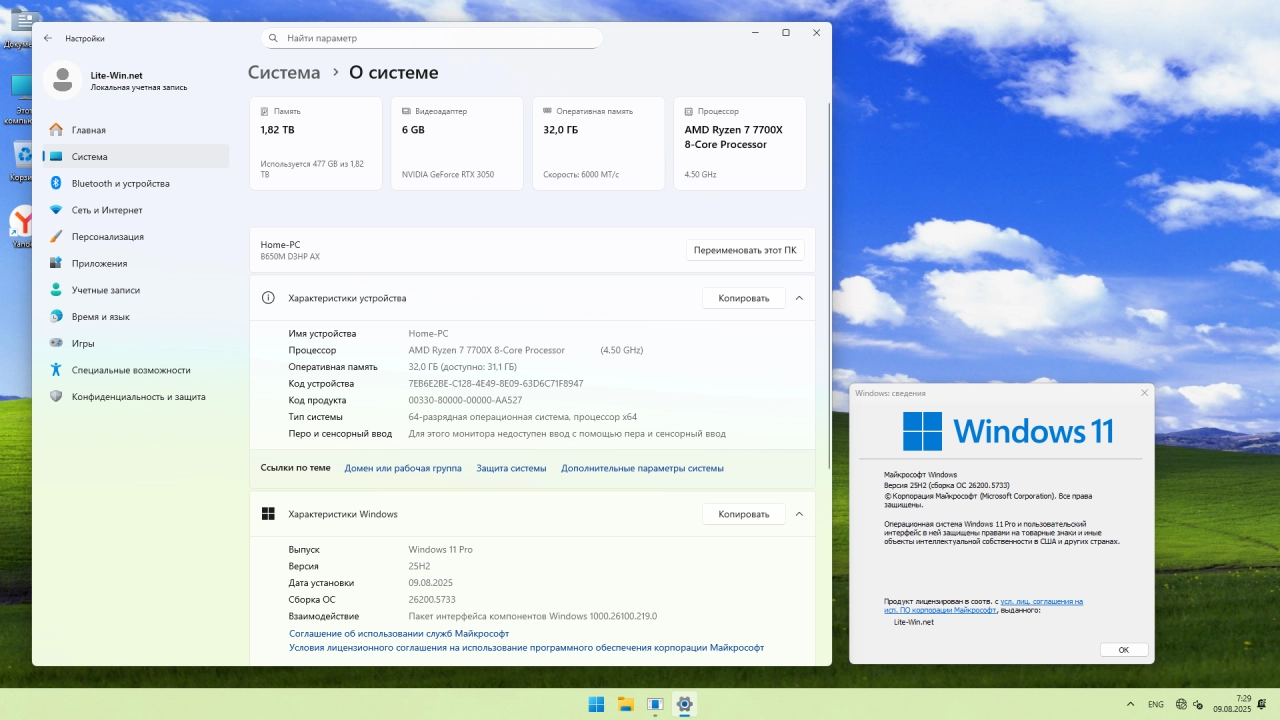Open the Видеоадаптер graphics card tile

(x=457, y=143)
